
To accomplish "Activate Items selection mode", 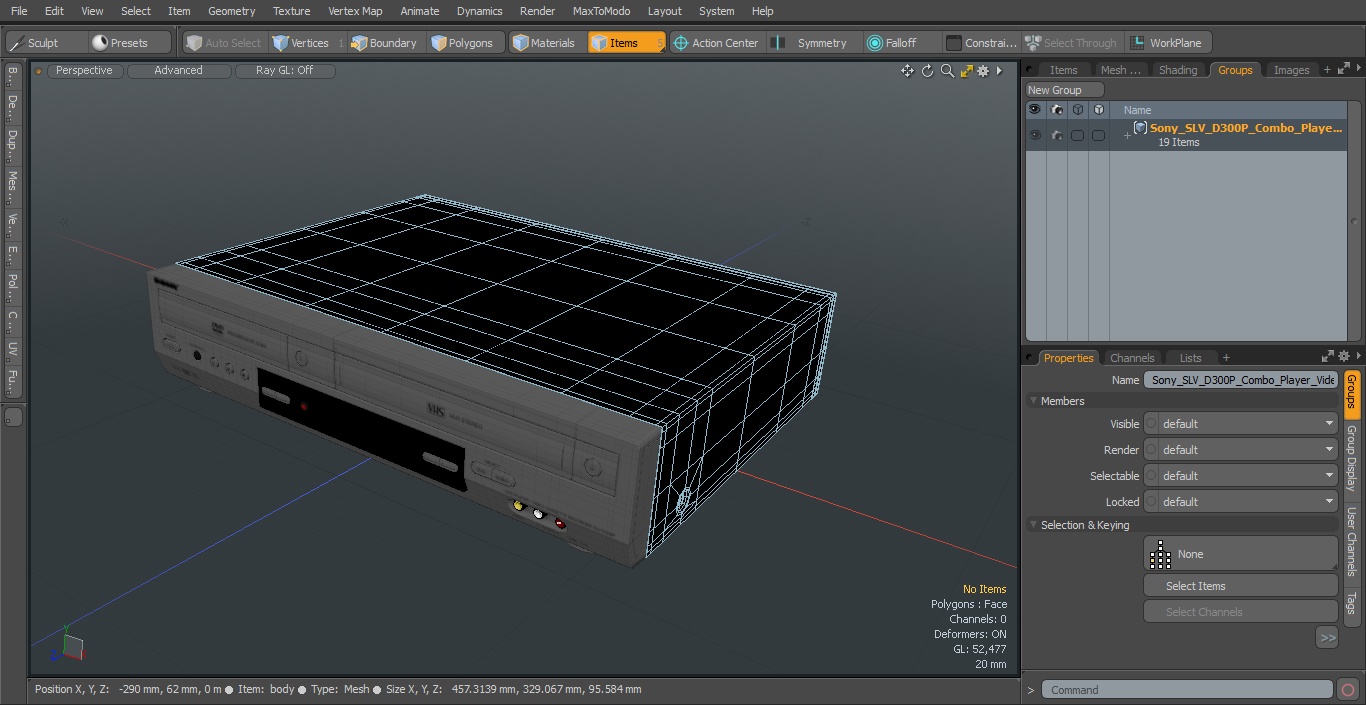I will [x=625, y=43].
